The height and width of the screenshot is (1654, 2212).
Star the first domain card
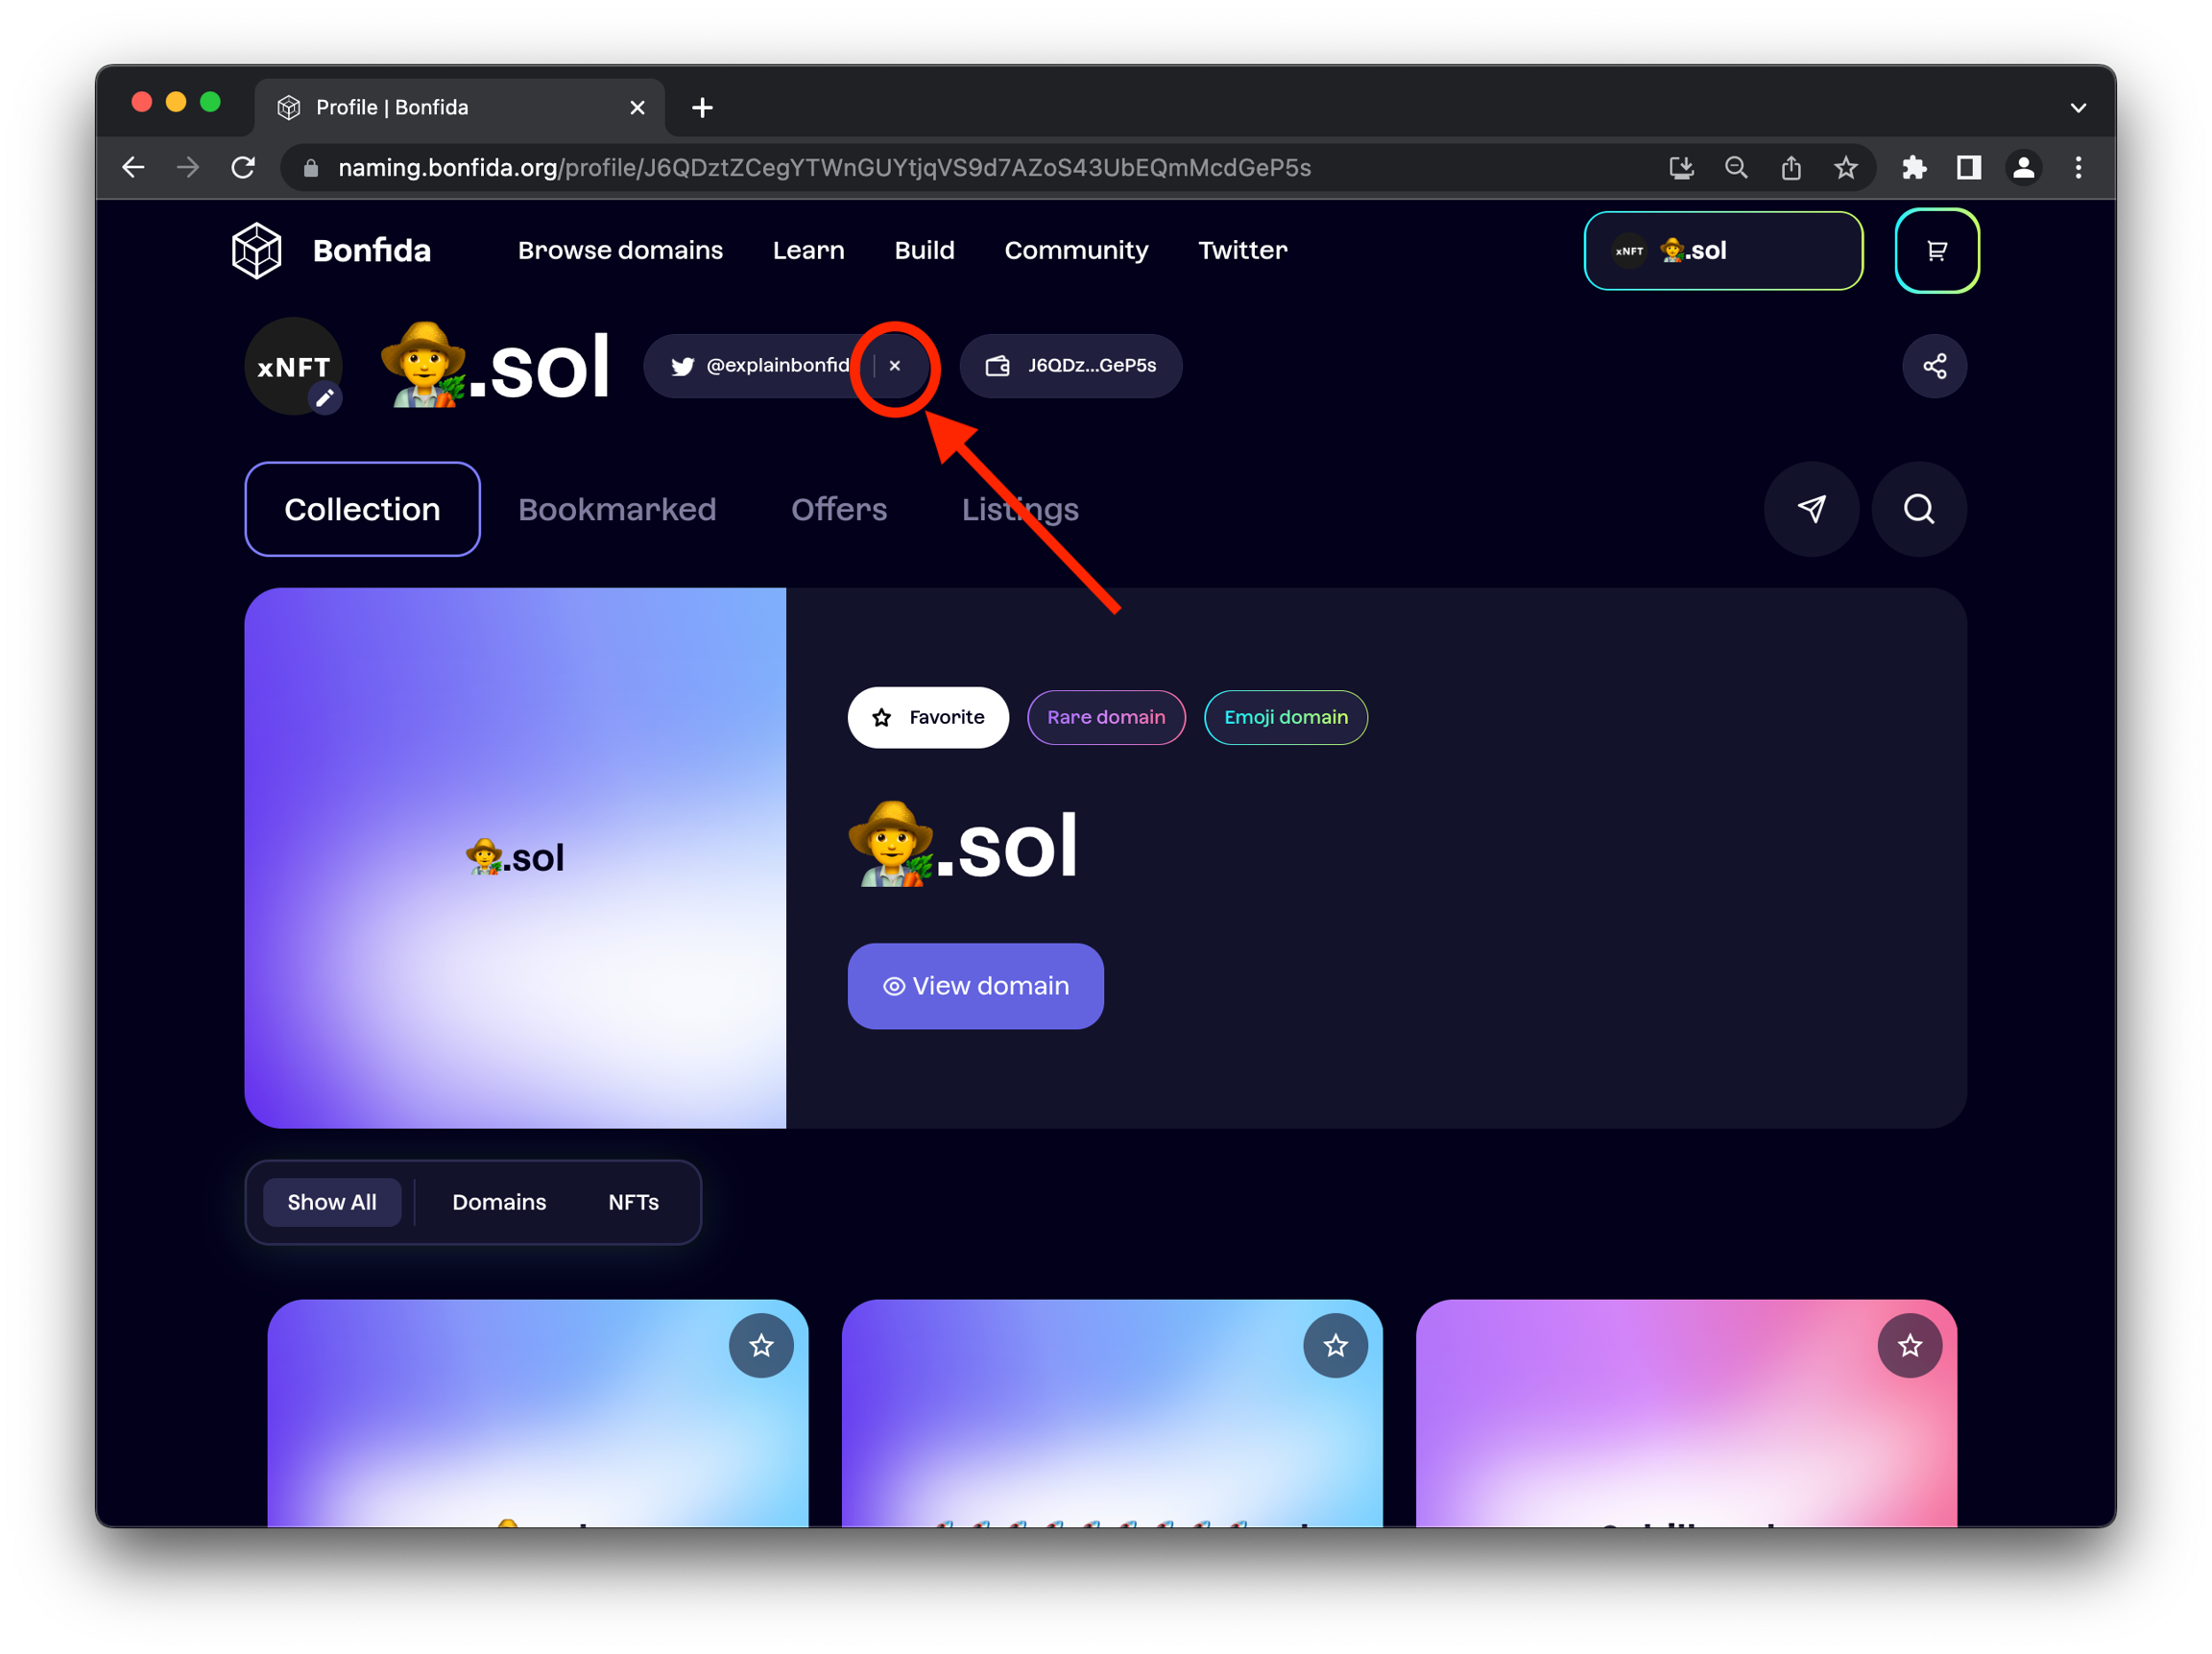click(761, 1346)
